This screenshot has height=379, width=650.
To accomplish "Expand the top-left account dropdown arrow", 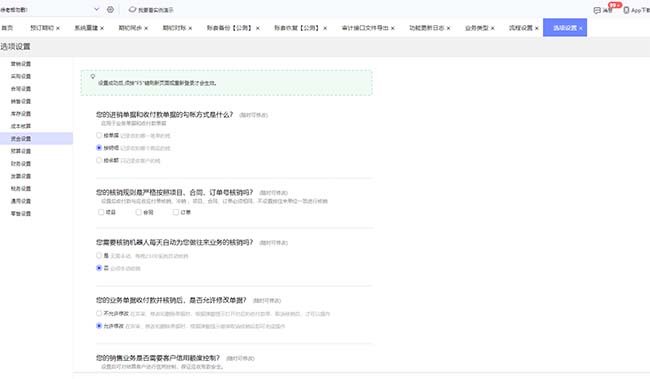I will coord(97,9).
